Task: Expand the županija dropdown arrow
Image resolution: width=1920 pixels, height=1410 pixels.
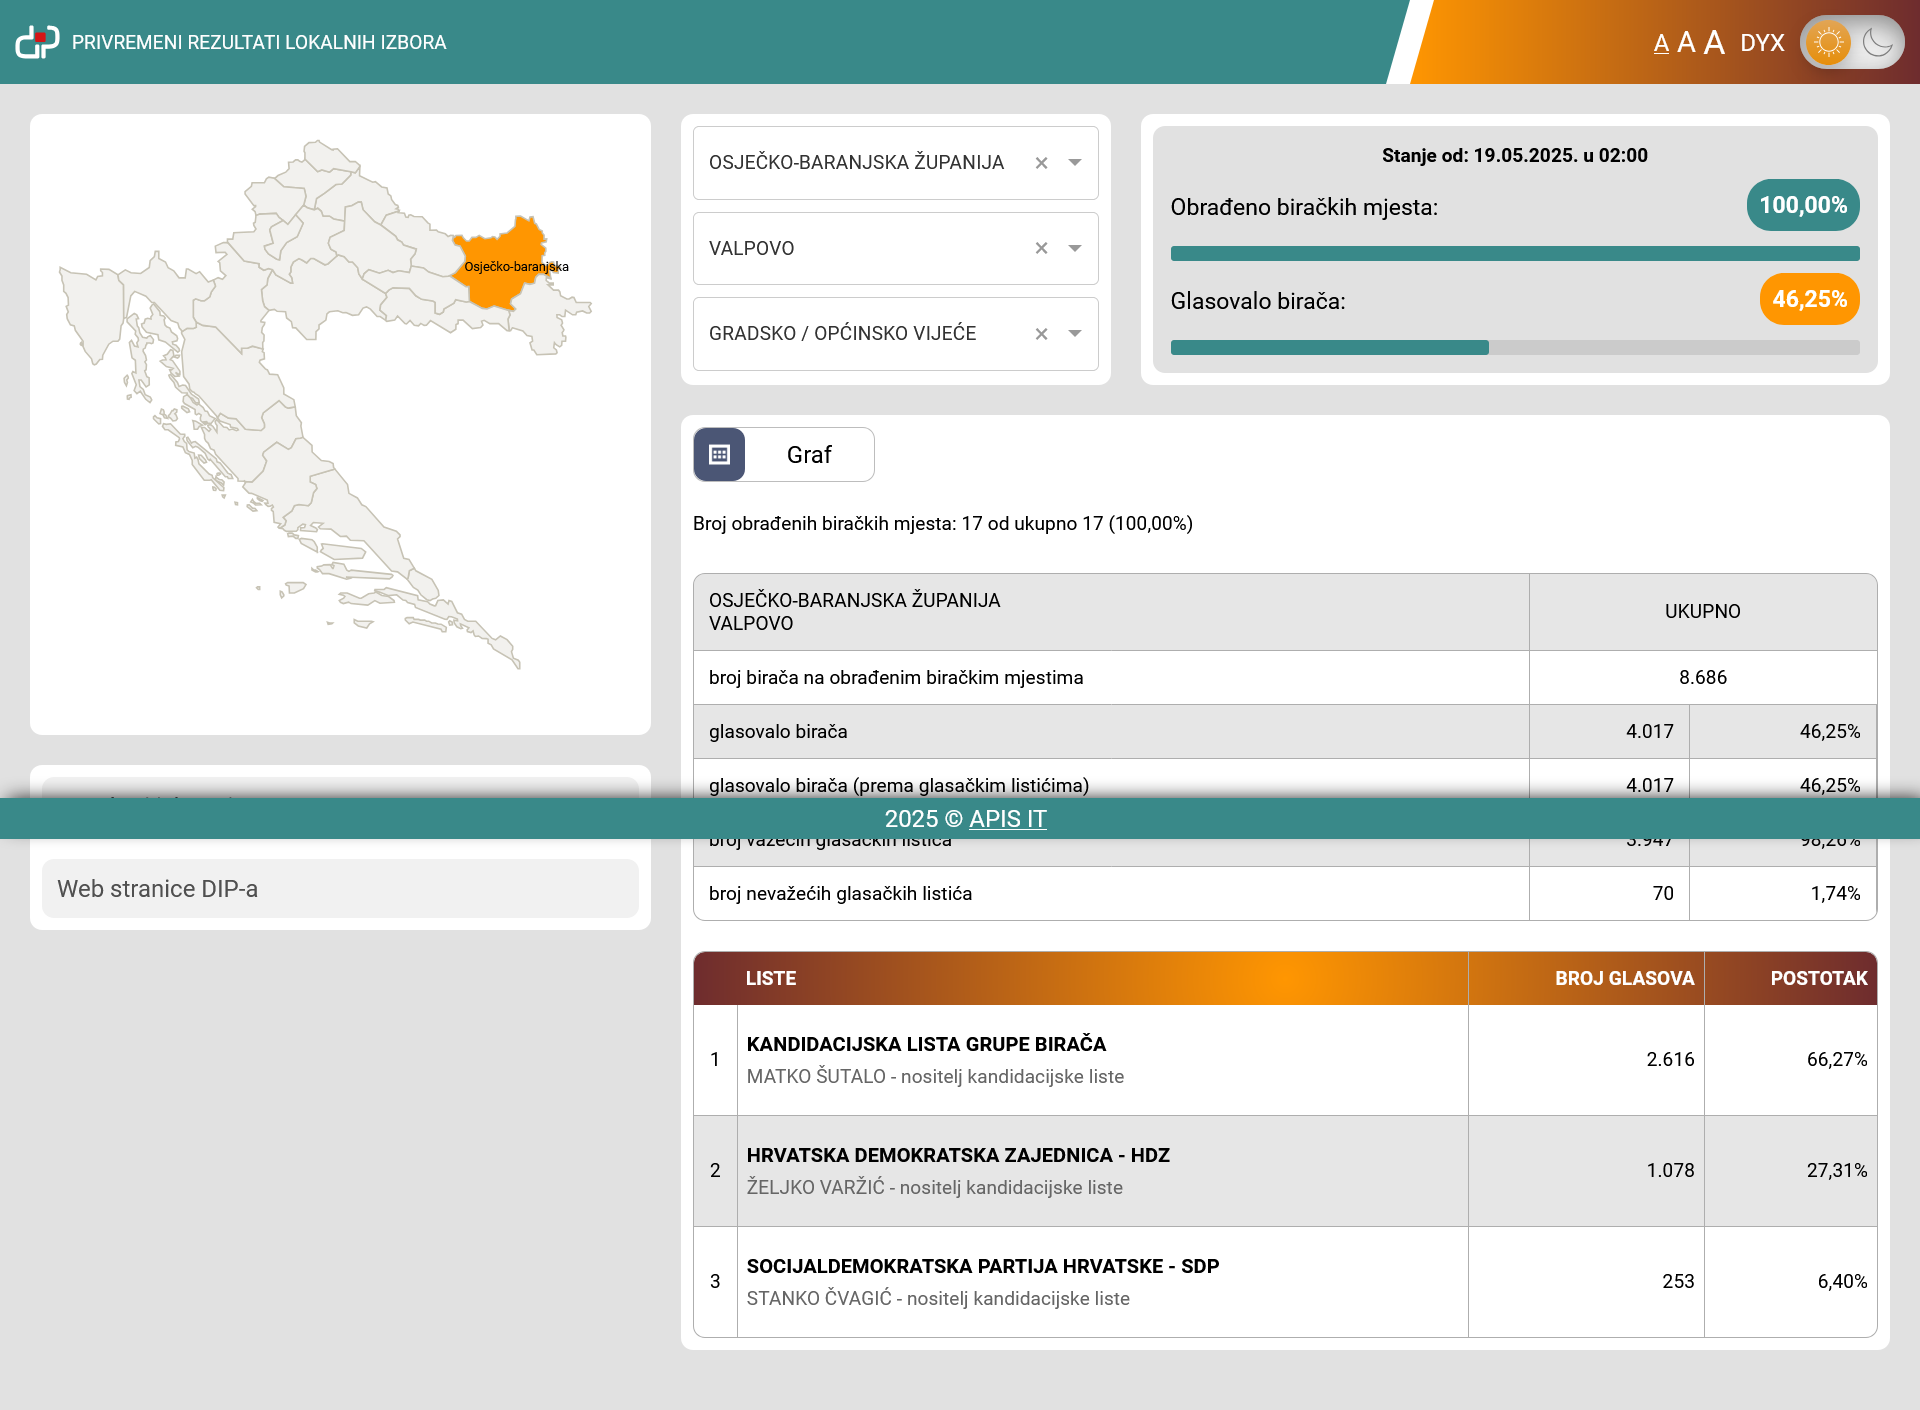Action: pyautogui.click(x=1075, y=163)
